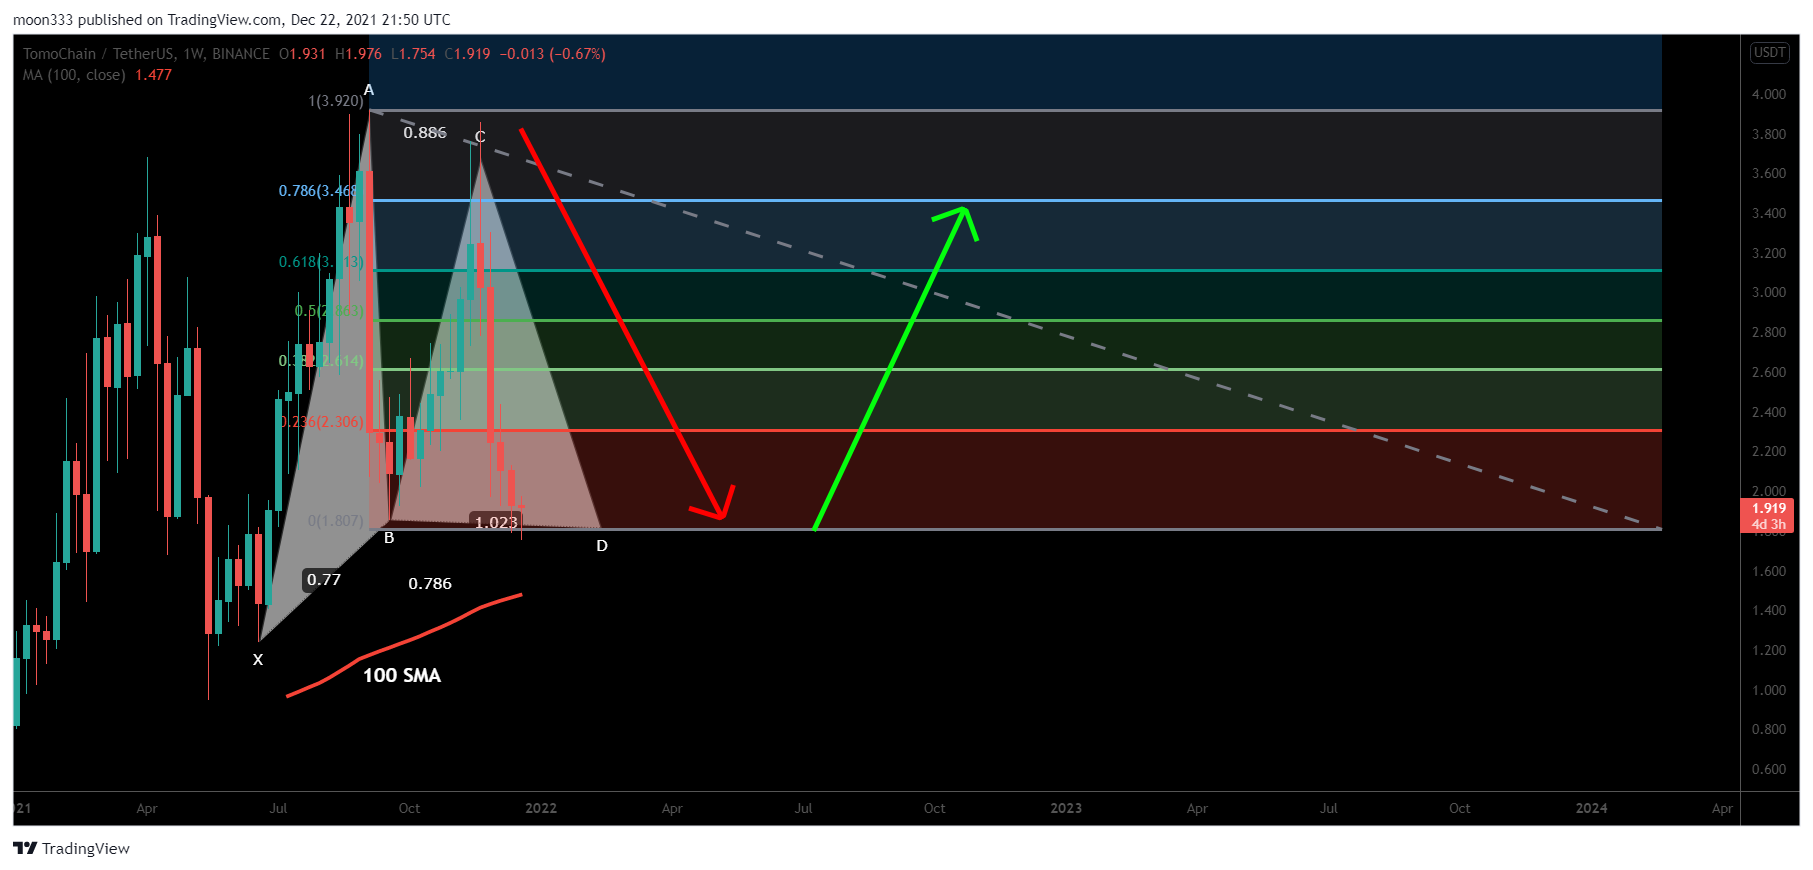The width and height of the screenshot is (1813, 870).
Task: Click the 0.600 price scale value
Action: tap(1769, 769)
